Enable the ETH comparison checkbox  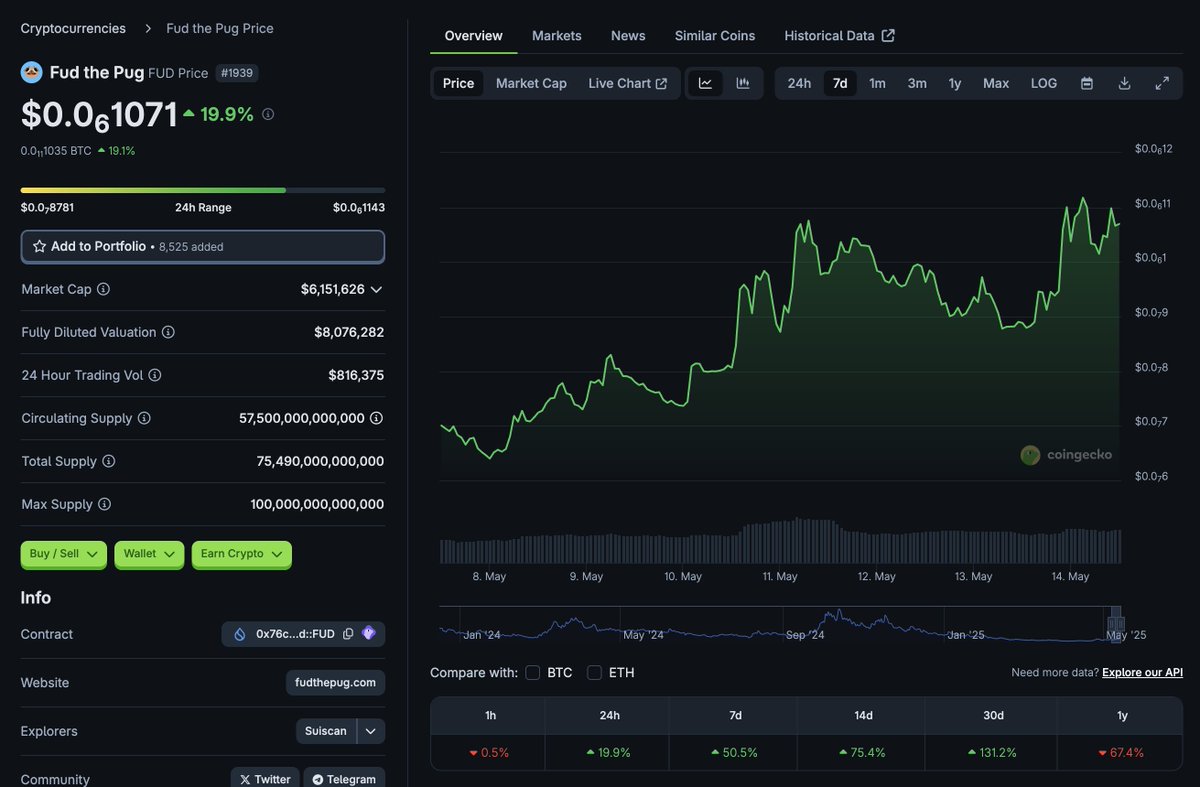click(x=594, y=673)
